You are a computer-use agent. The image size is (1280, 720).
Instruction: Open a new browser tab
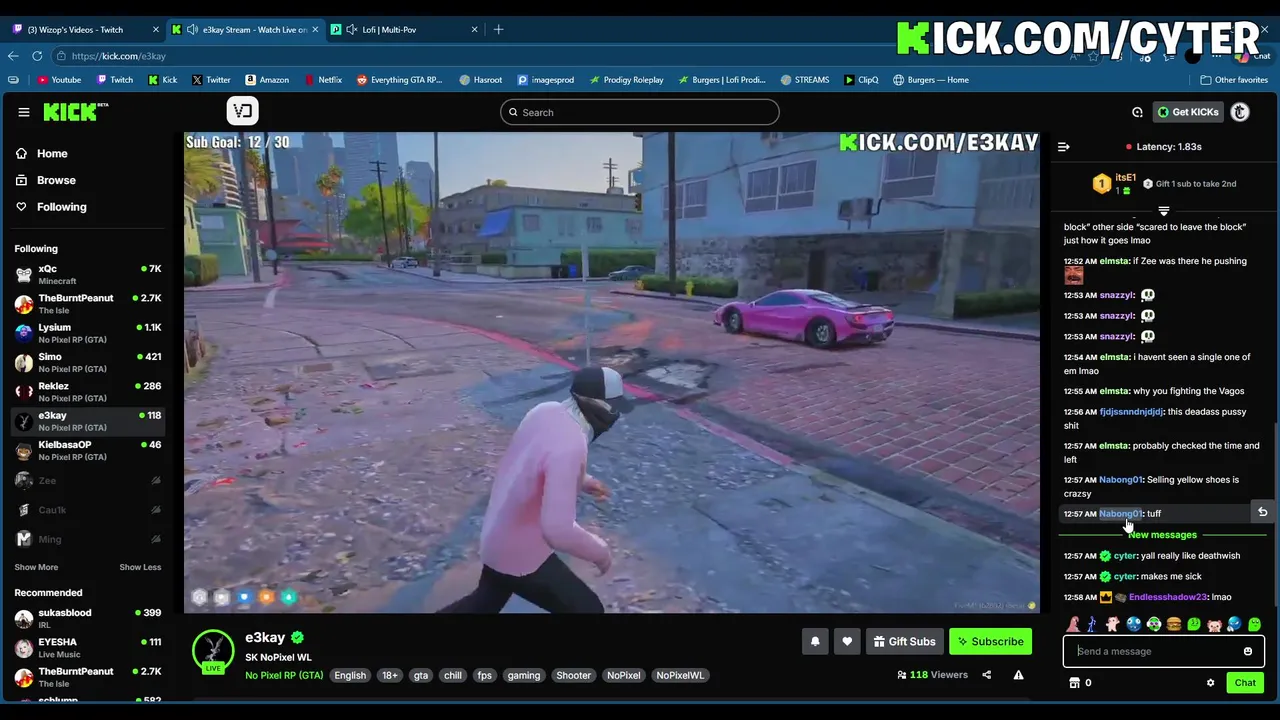click(498, 29)
